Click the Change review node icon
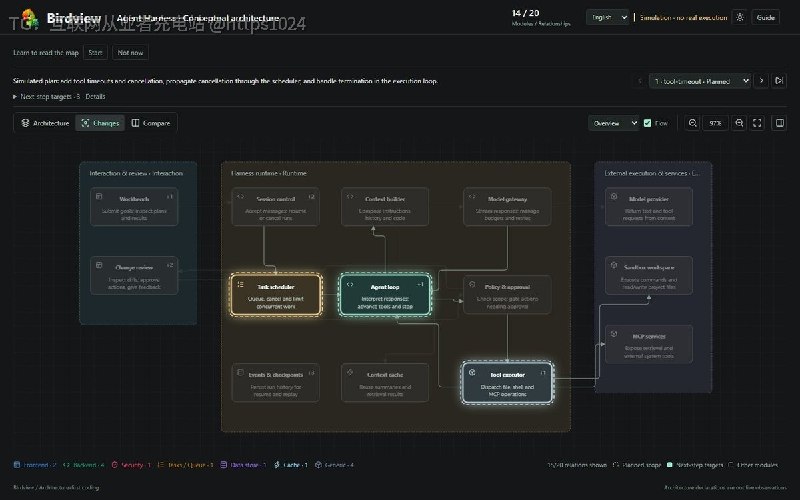Viewport: 800px width, 500px height. (99, 265)
